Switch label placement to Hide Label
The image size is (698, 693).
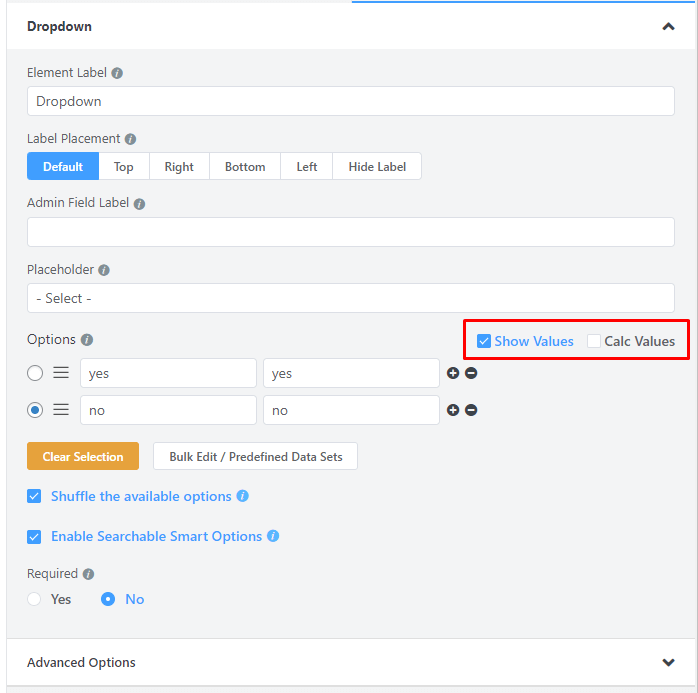[377, 166]
